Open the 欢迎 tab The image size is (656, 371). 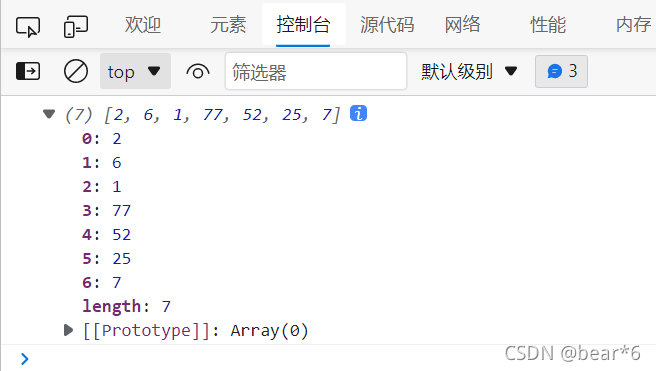tap(143, 25)
